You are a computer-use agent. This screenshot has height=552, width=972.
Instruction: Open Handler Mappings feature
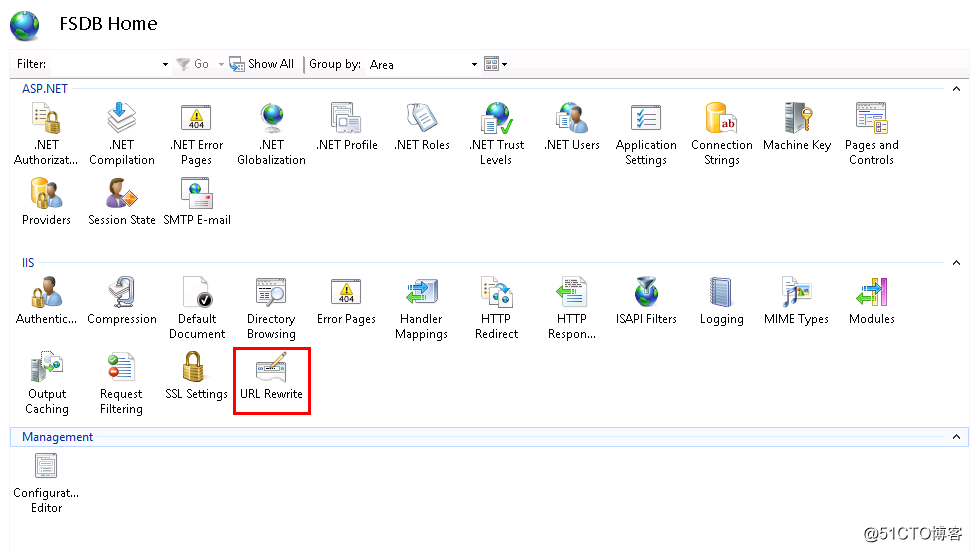click(x=422, y=308)
